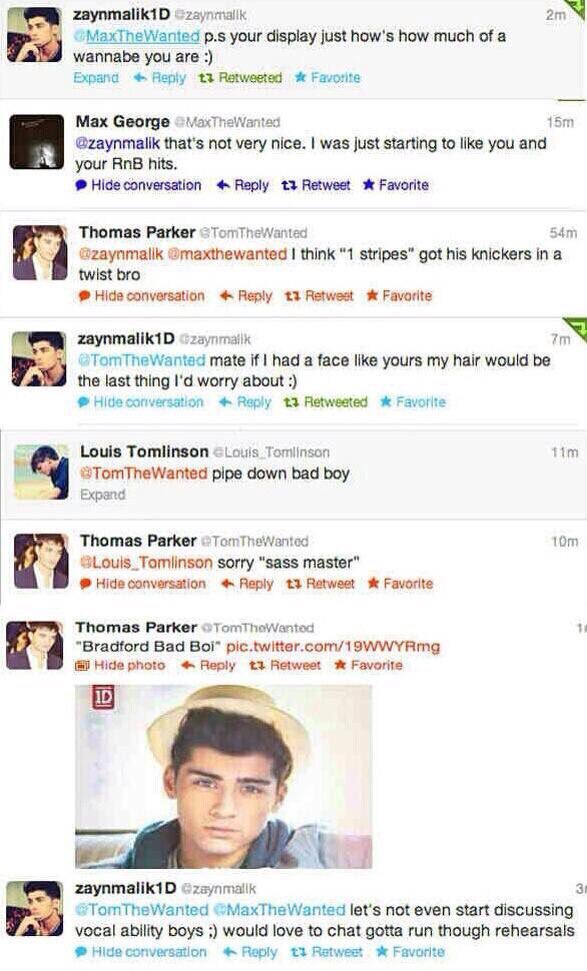
Task: Reply to Thomas Parker's "1 stripes" tweet
Action: point(246,295)
